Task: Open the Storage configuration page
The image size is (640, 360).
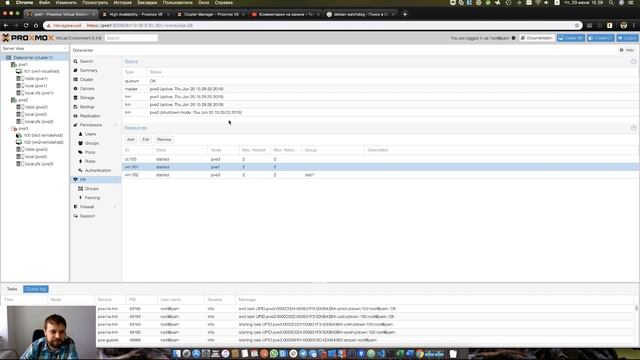Action: 87,98
